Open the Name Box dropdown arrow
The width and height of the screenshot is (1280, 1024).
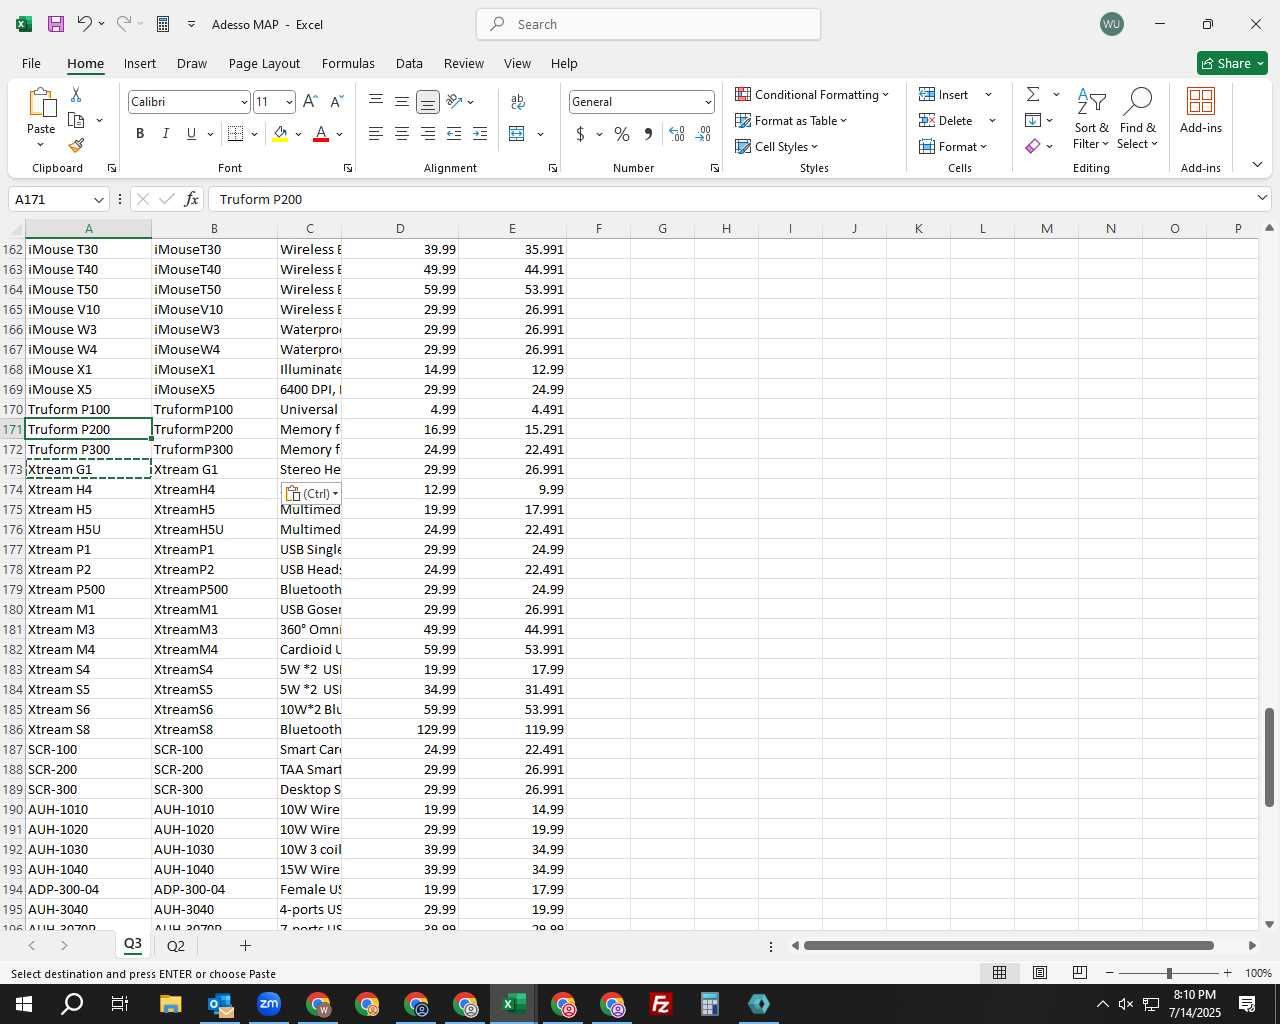[x=98, y=199]
